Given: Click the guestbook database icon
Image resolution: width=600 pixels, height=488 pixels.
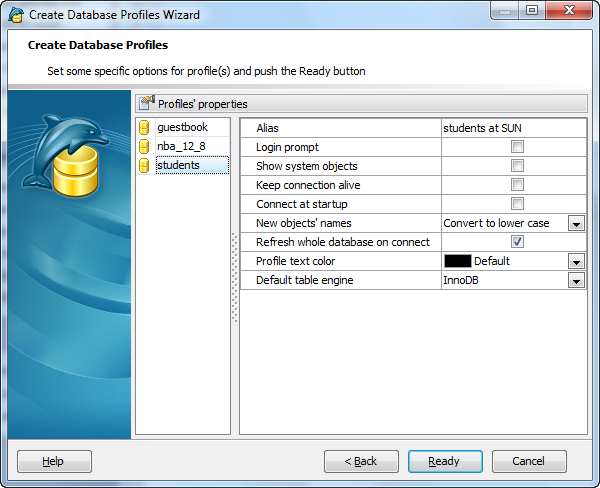Looking at the screenshot, I should [x=145, y=128].
